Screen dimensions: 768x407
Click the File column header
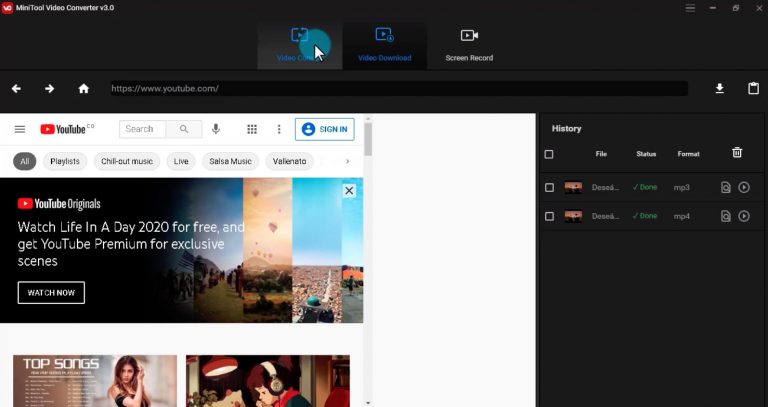coord(601,154)
